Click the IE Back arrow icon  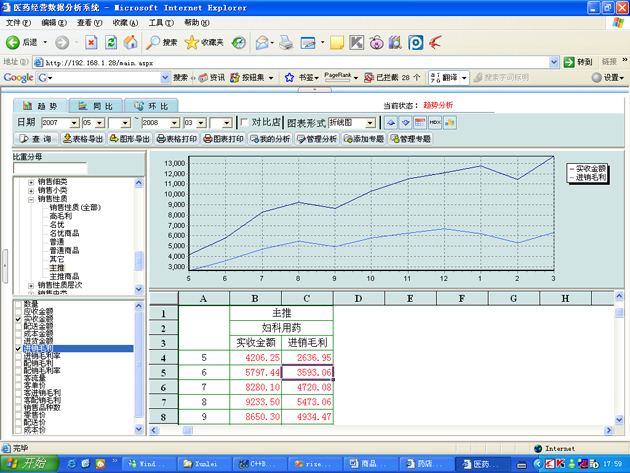click(x=12, y=42)
